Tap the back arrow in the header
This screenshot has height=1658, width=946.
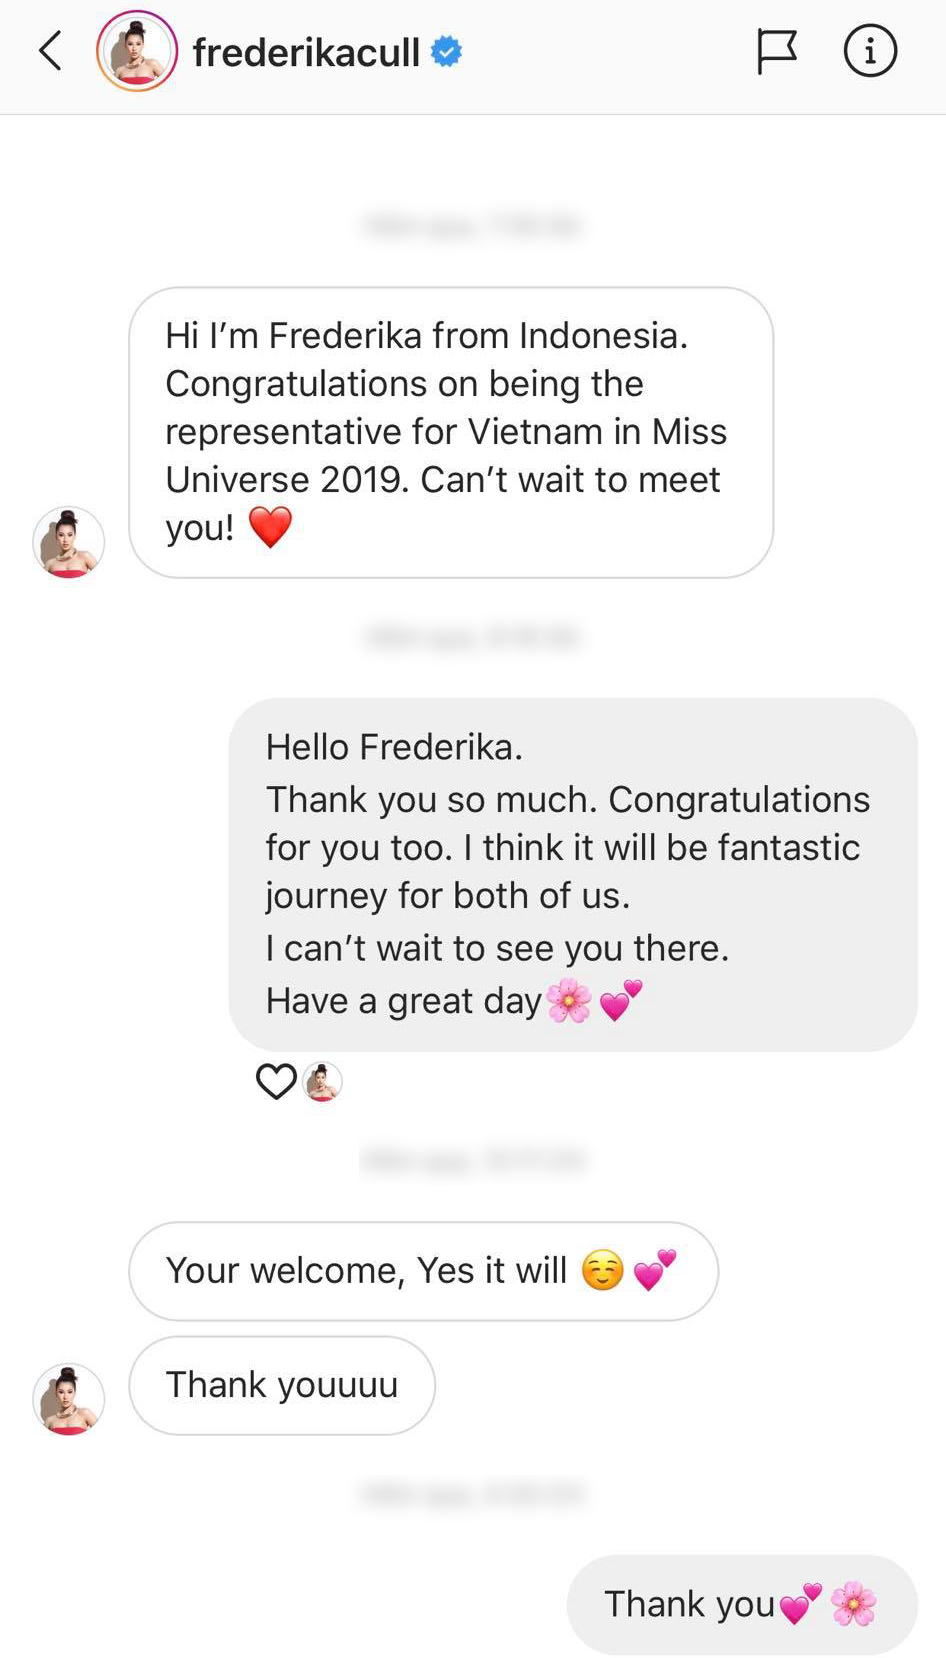[50, 51]
